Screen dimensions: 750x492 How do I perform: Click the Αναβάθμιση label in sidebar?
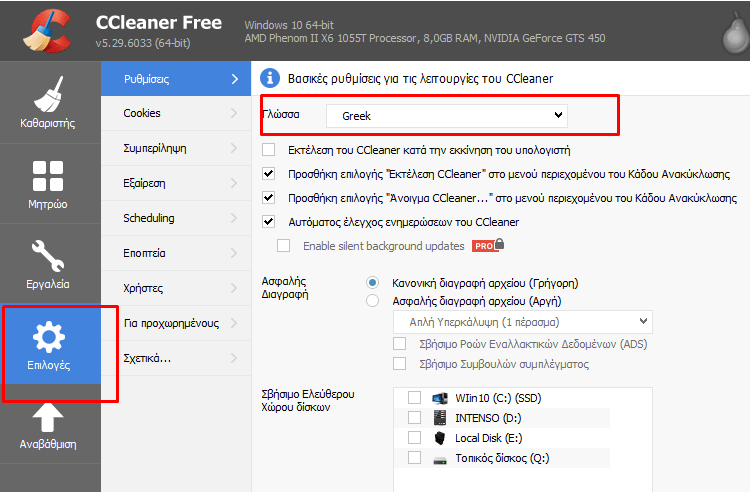[48, 444]
